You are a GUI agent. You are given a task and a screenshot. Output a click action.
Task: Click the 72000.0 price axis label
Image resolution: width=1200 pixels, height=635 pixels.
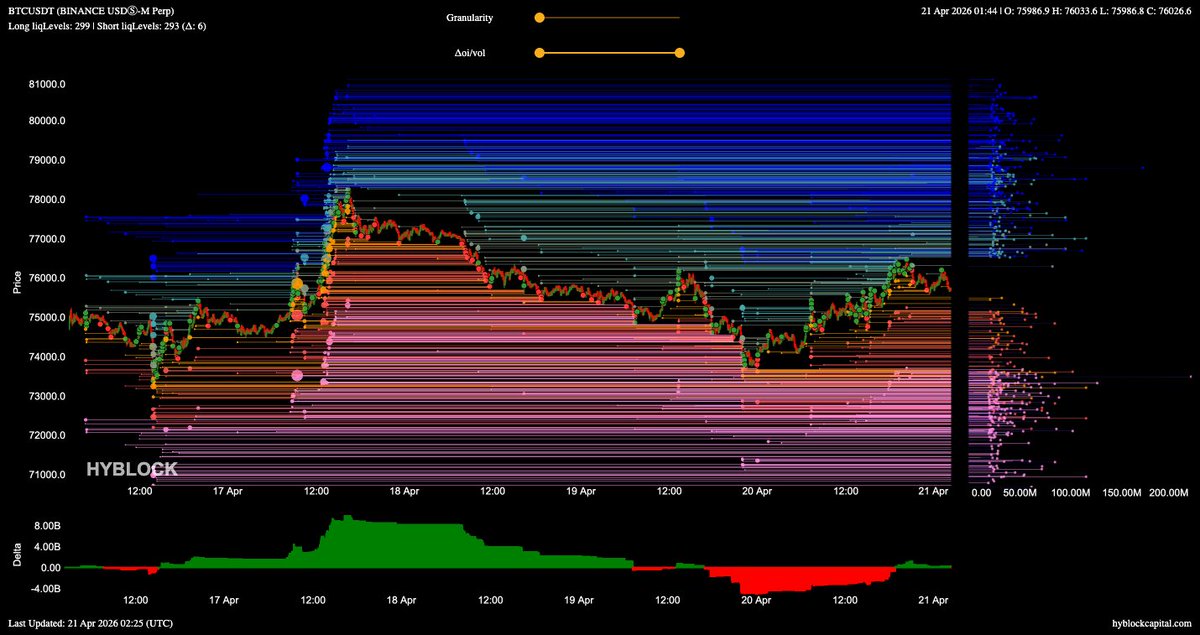pyautogui.click(x=47, y=436)
